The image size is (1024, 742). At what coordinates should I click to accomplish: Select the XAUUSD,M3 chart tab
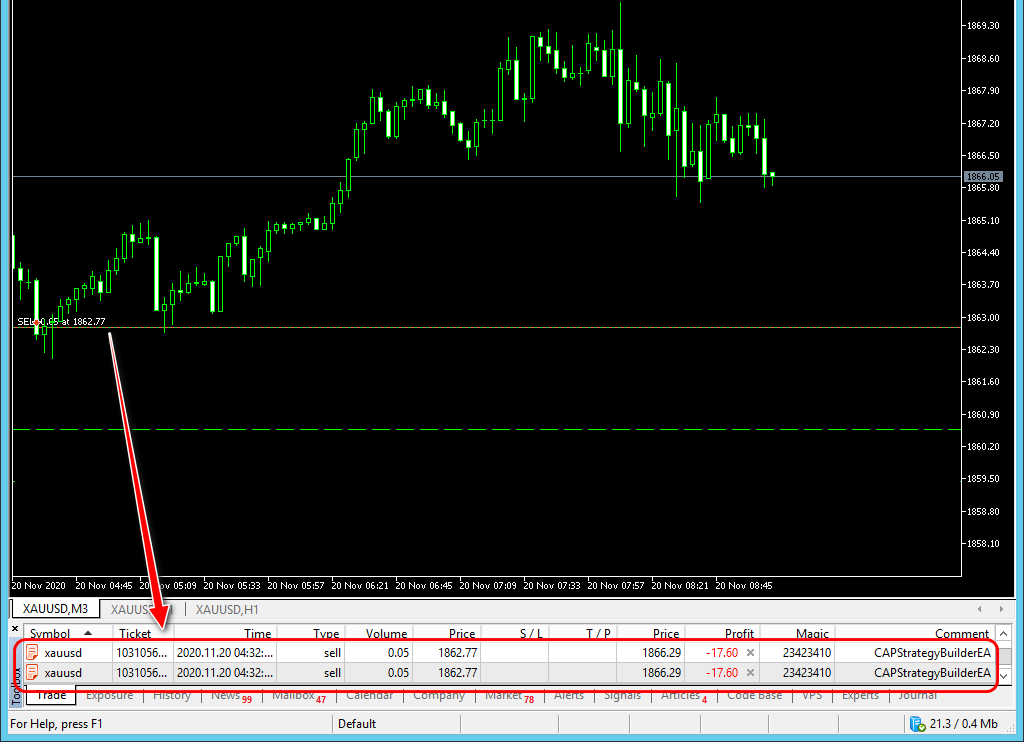(55, 609)
